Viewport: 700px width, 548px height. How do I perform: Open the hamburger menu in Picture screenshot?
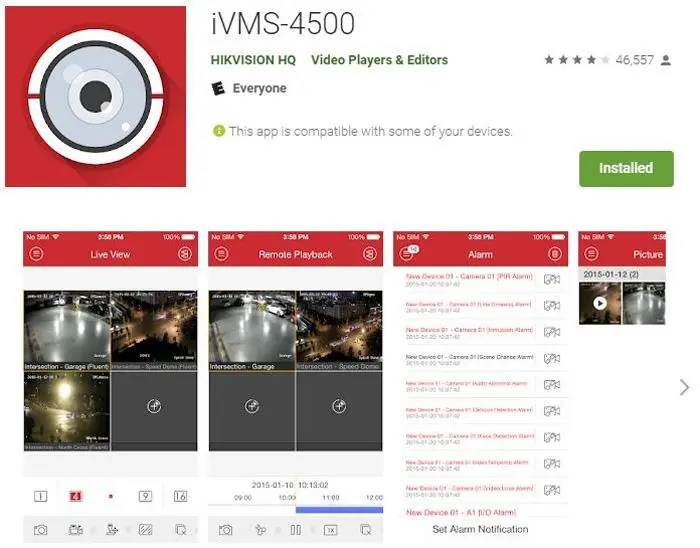[592, 254]
